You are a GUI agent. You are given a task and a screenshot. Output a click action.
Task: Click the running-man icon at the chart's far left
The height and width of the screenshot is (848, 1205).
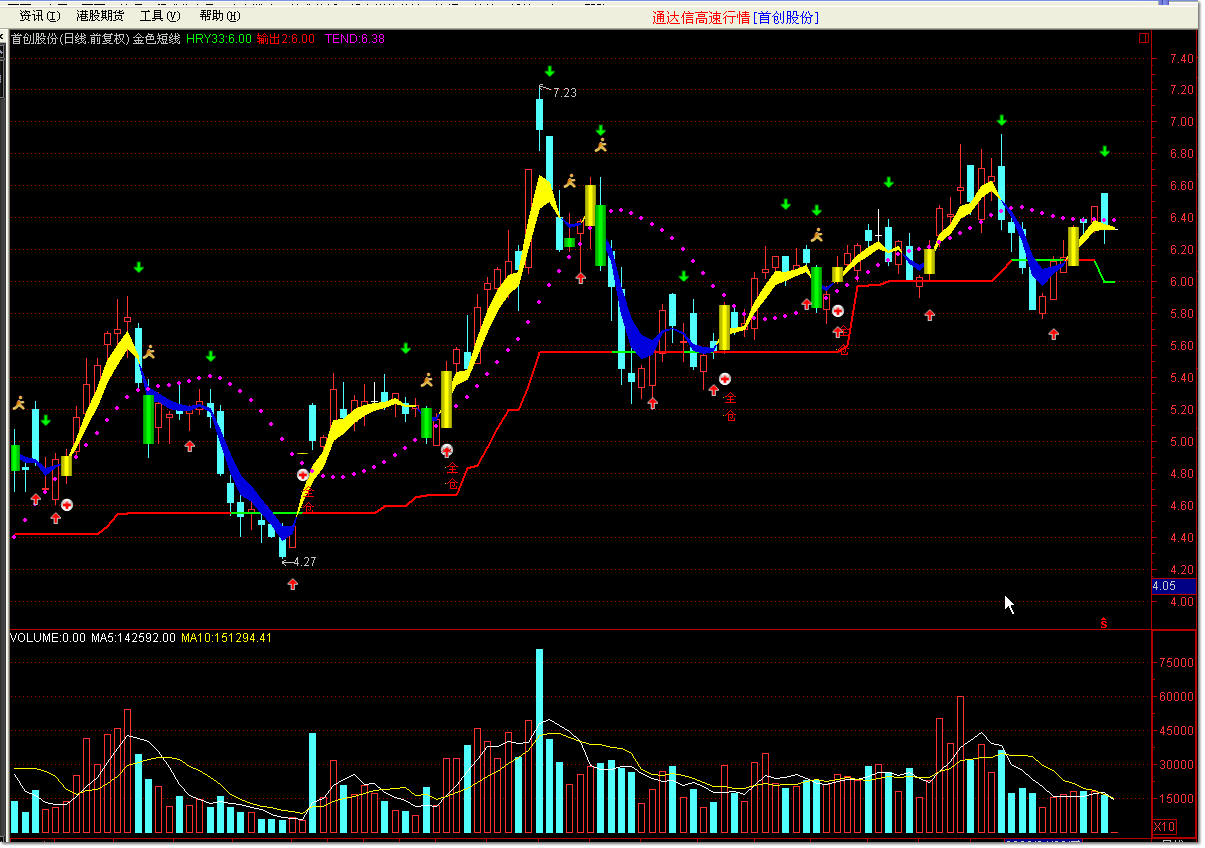[18, 403]
